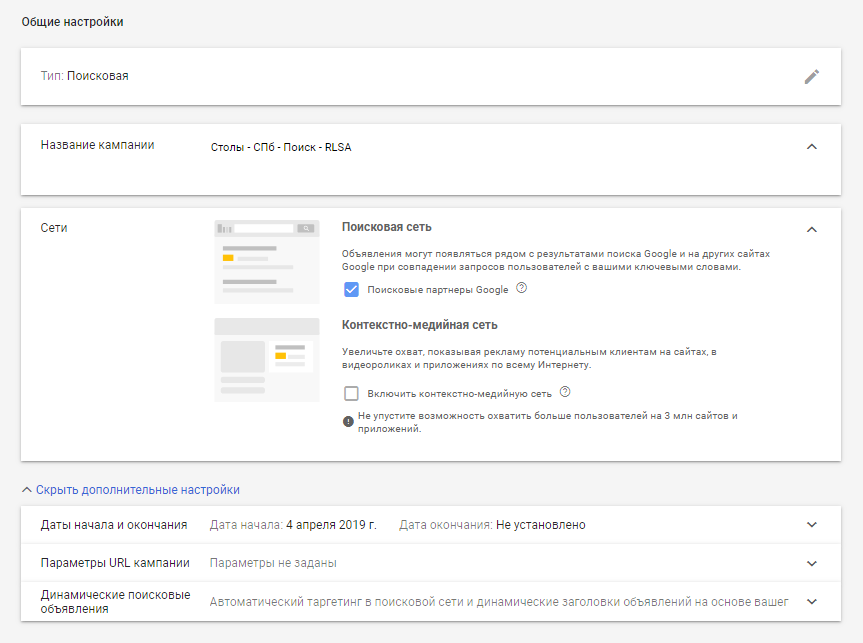
Task: Uncheck the Поисковые партнеры Google checkbox
Action: [x=351, y=290]
